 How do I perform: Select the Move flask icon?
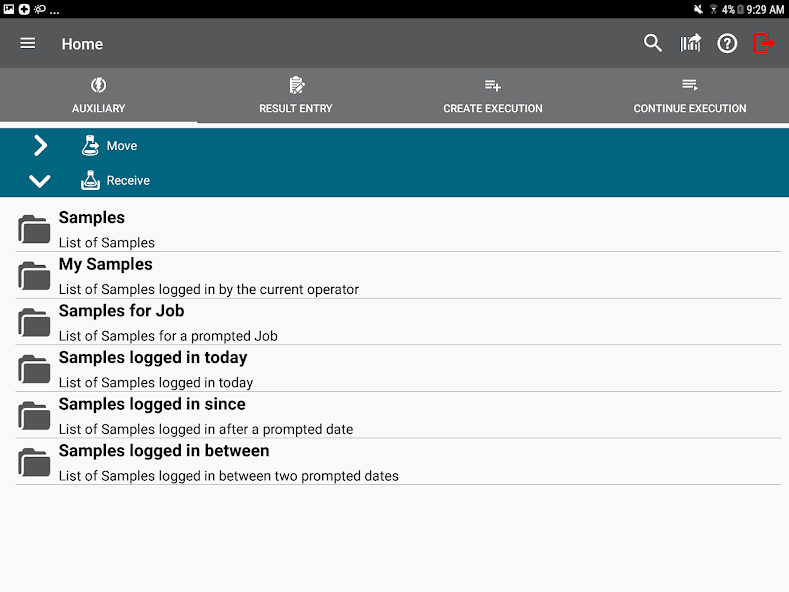tap(90, 146)
